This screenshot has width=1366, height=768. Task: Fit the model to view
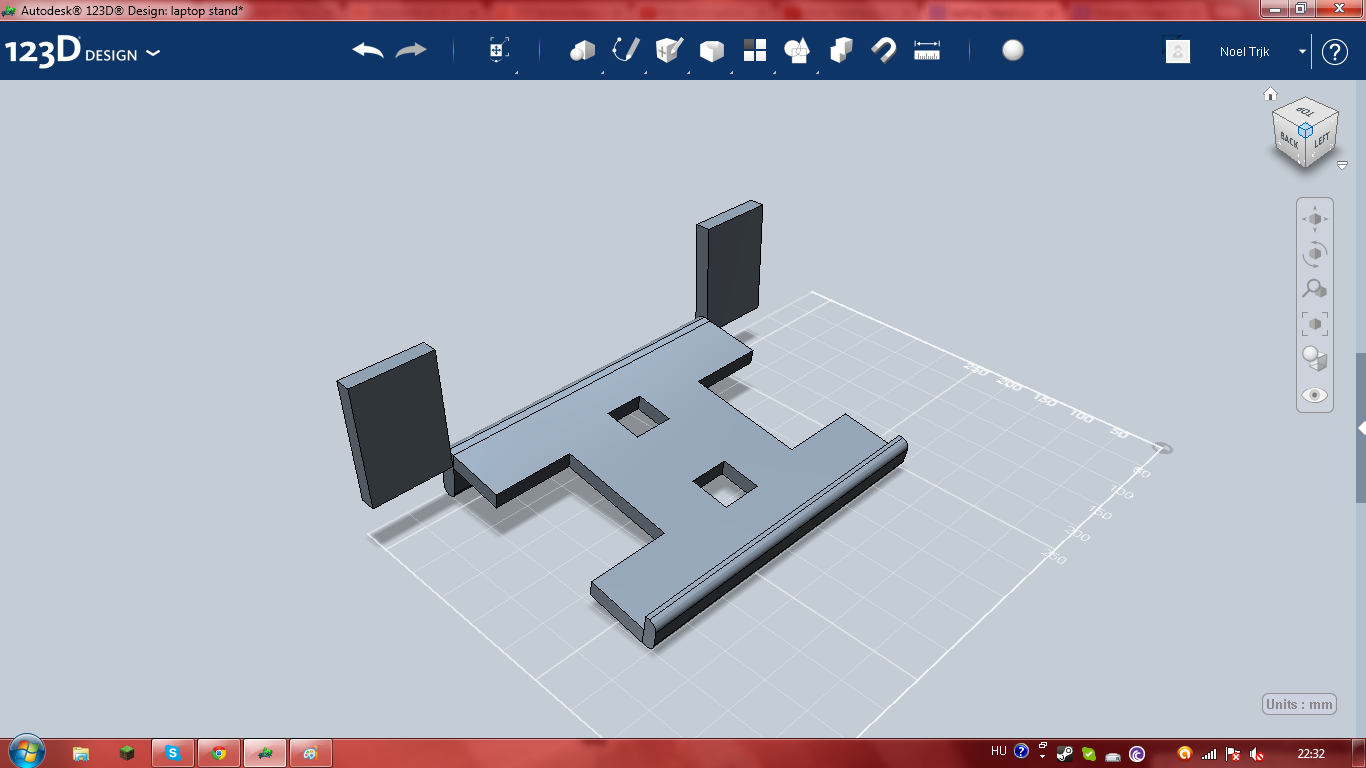[x=1315, y=324]
